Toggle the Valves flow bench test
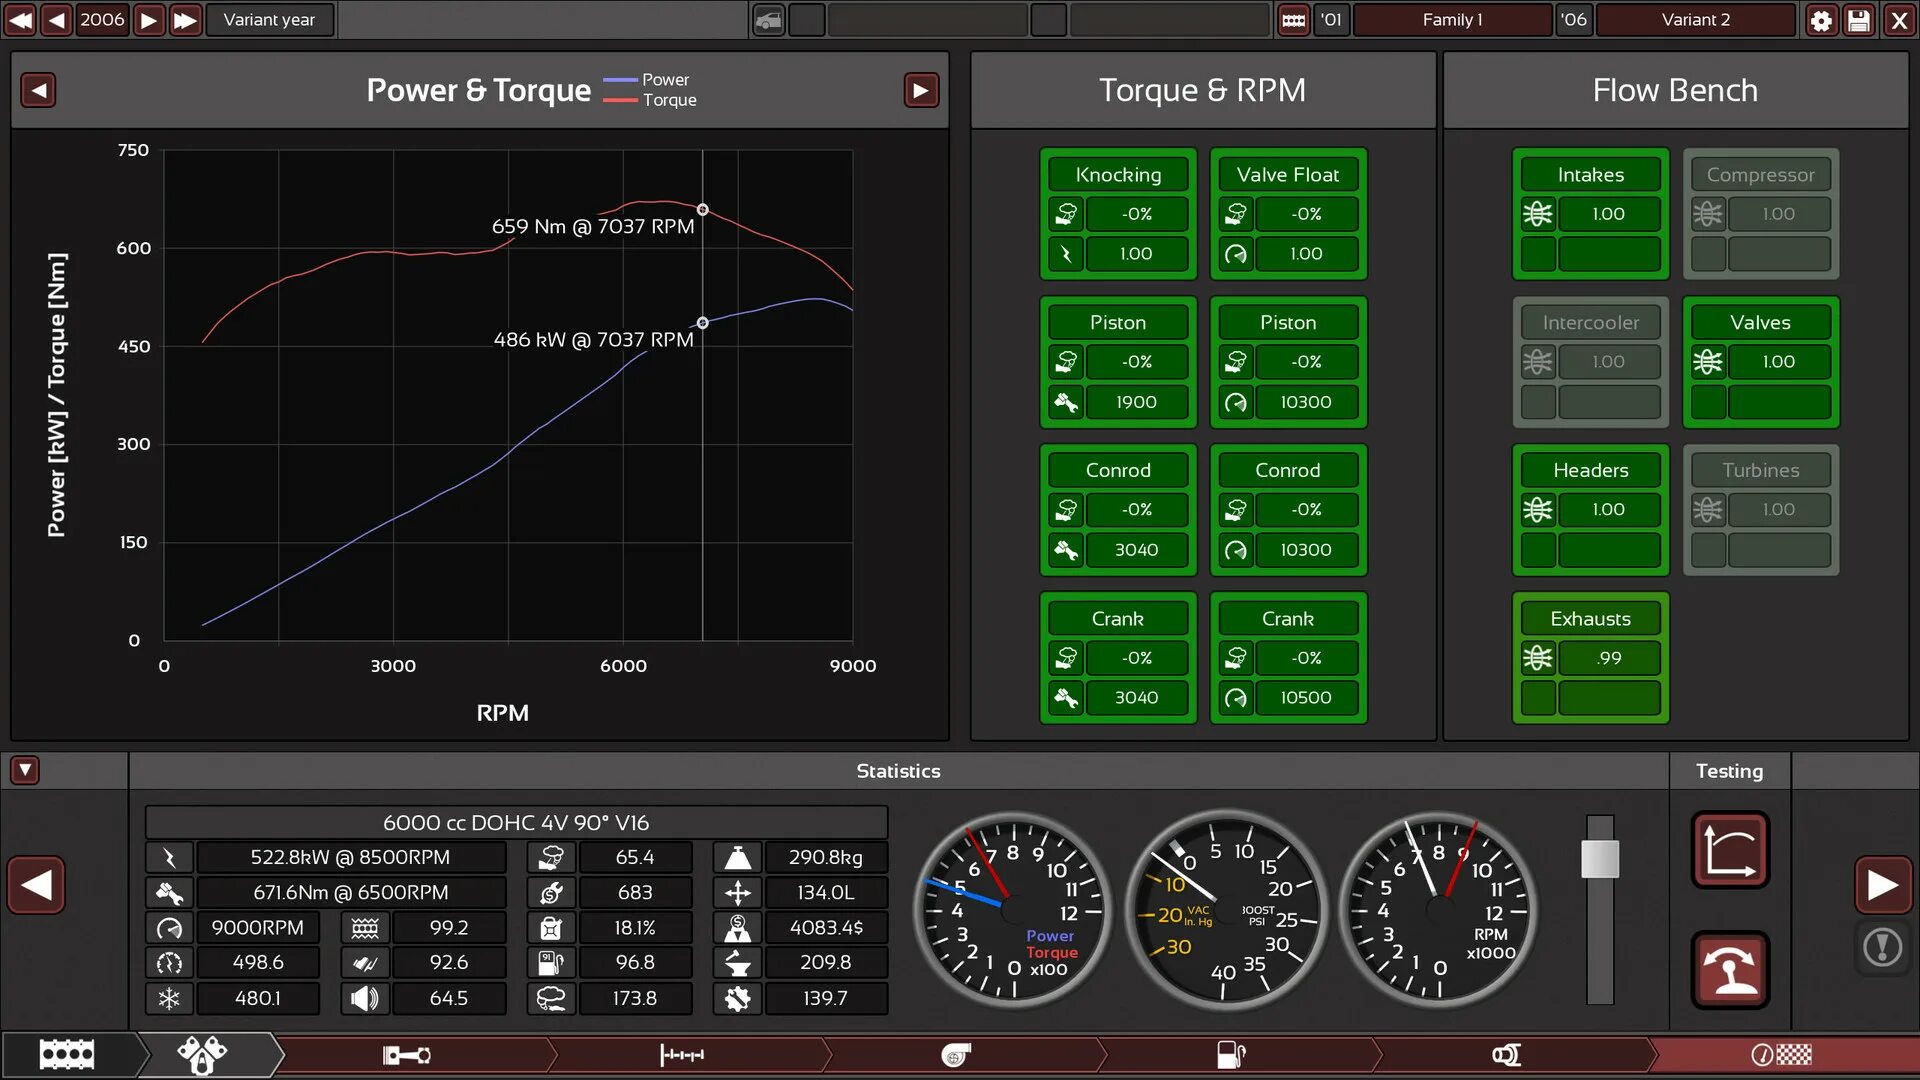The width and height of the screenshot is (1920, 1080). click(1760, 322)
